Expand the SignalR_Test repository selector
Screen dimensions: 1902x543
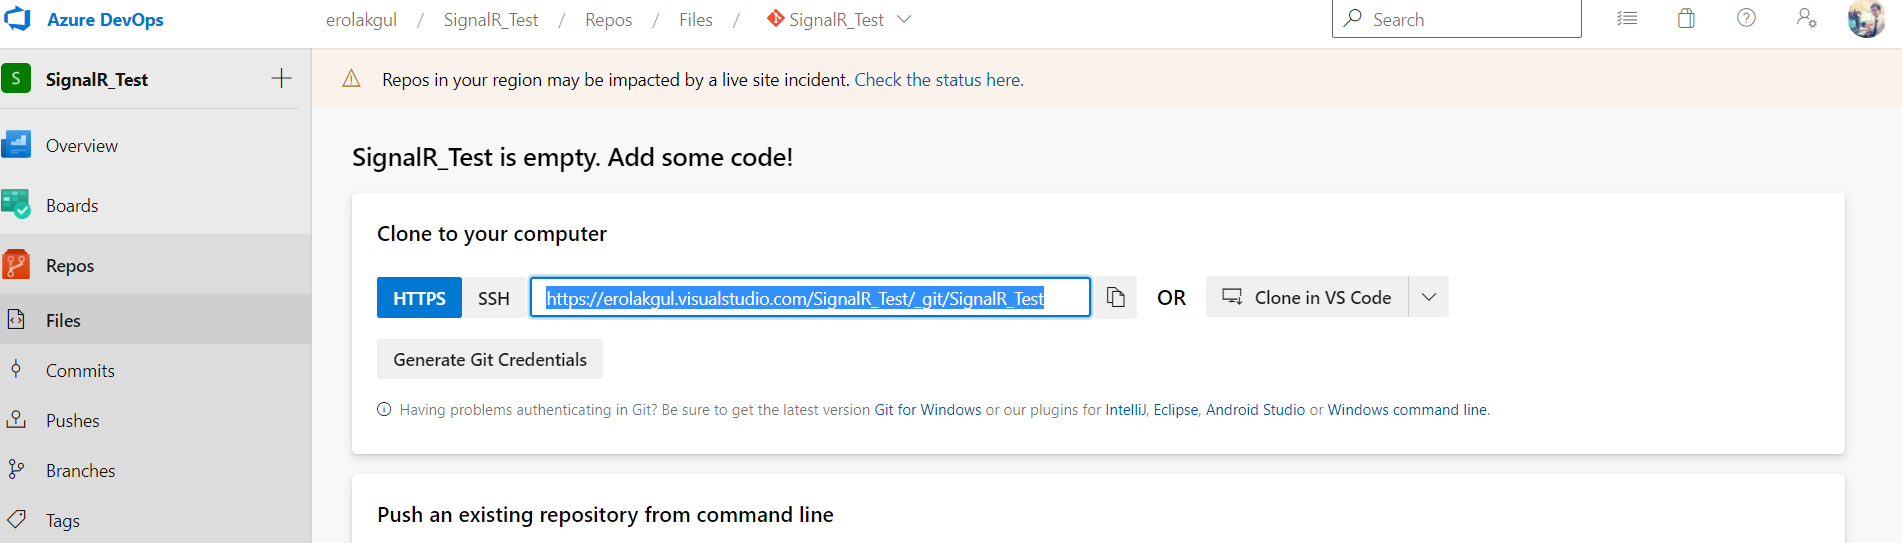[x=904, y=20]
